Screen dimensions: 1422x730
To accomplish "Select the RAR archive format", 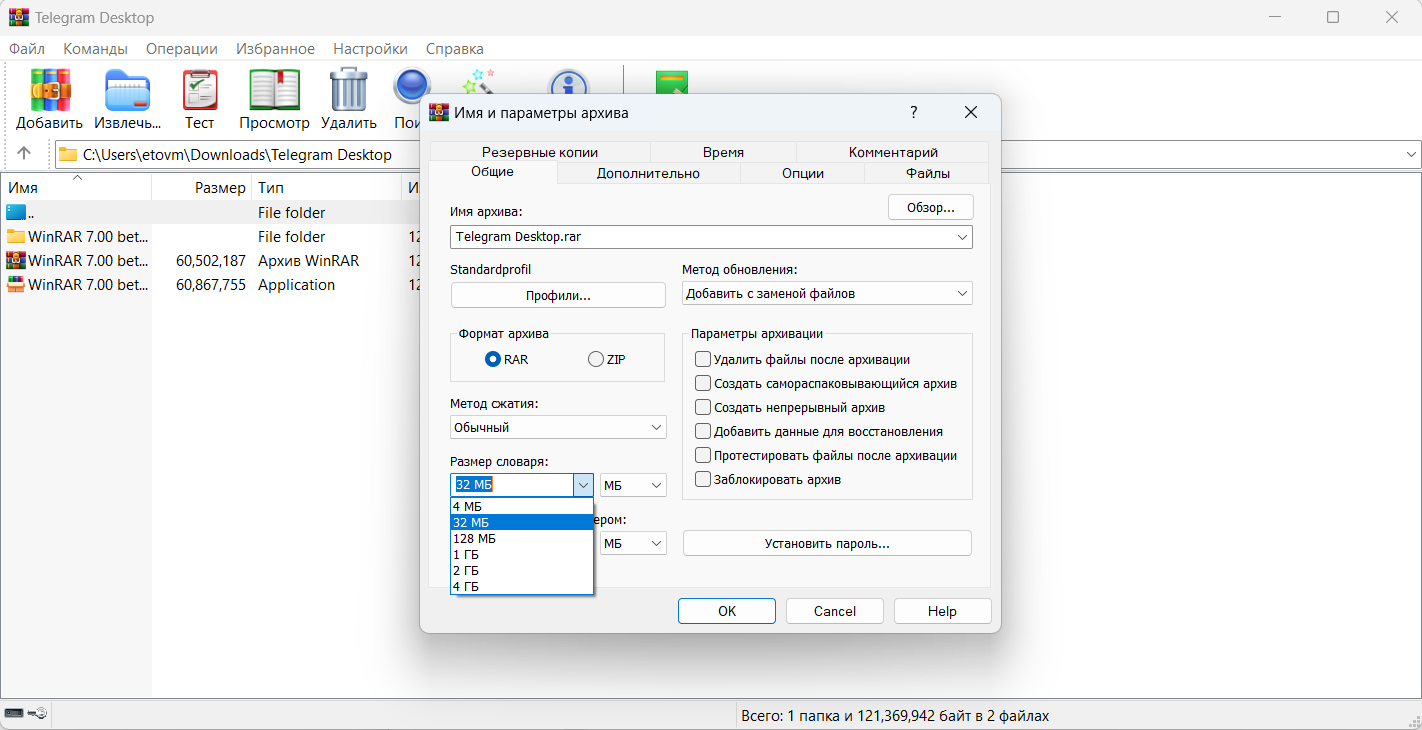I will point(493,359).
